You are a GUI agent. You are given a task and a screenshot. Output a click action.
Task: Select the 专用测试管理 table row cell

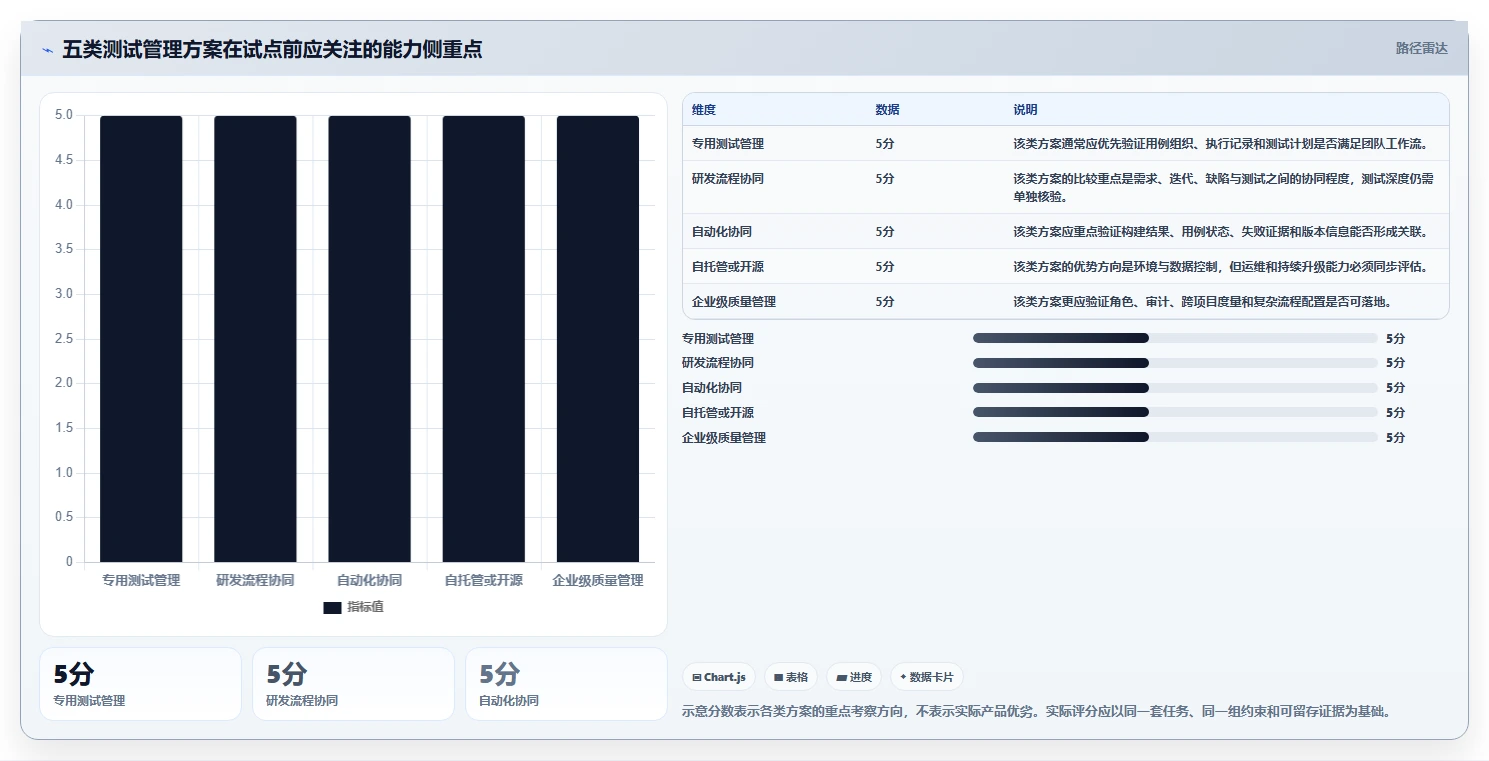[728, 144]
